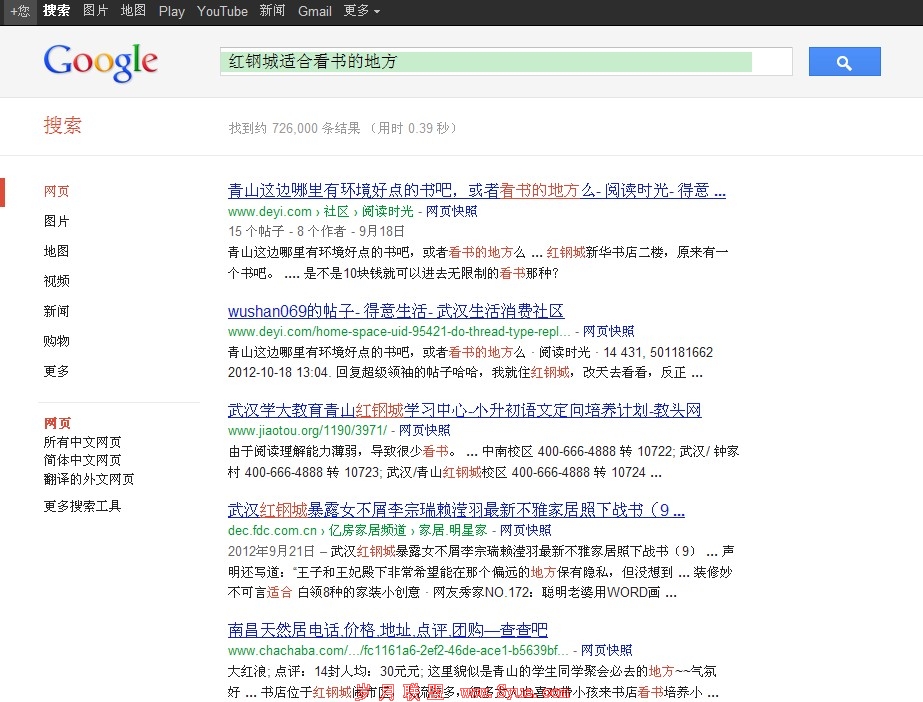Open result 武汉红钢城暴露女不屑李宗瑞
This screenshot has width=923, height=702.
(x=456, y=510)
